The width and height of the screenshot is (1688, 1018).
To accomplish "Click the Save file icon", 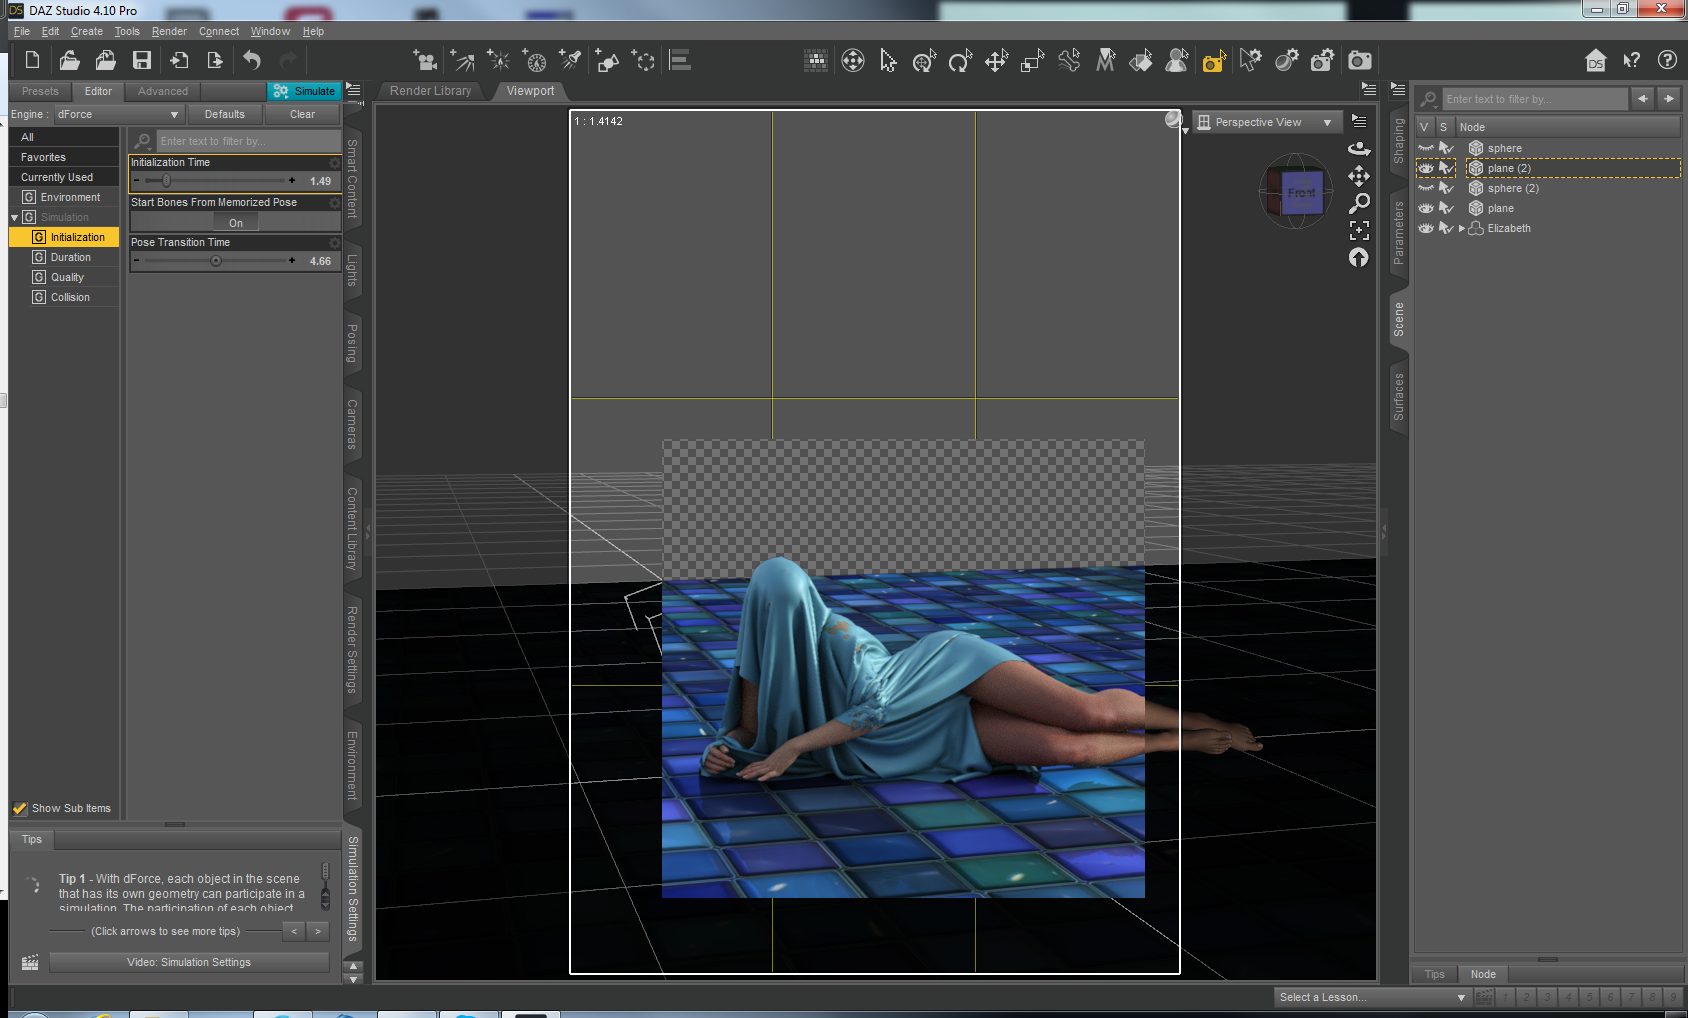I will pyautogui.click(x=142, y=61).
